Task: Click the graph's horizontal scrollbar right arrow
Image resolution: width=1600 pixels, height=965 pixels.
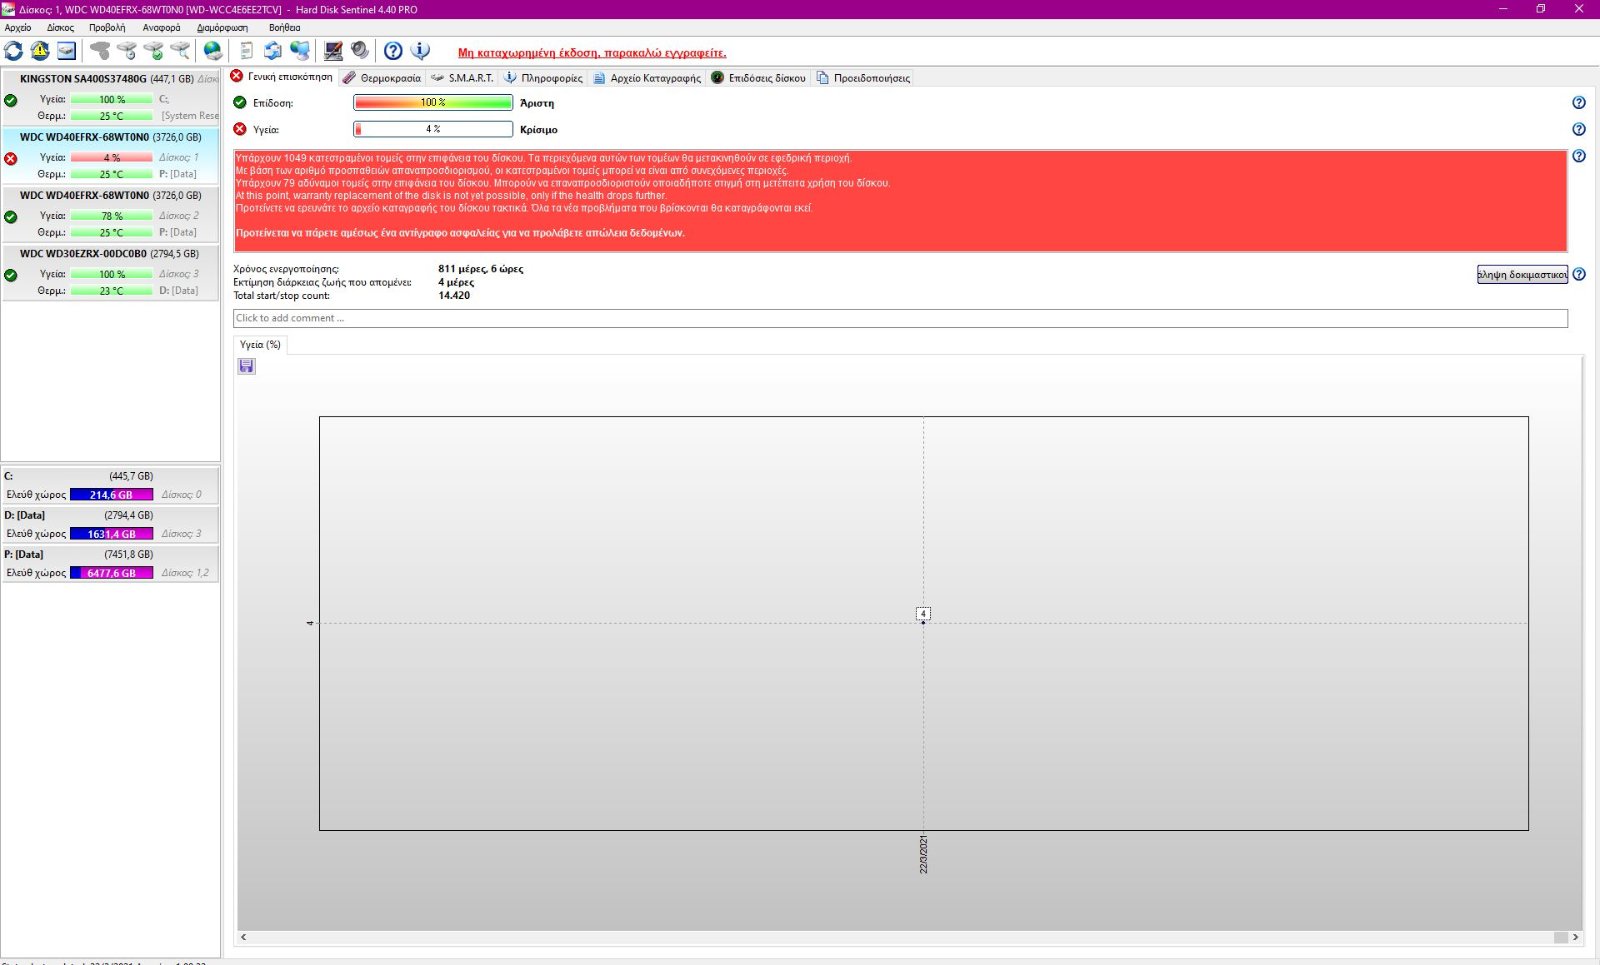Action: [x=1575, y=937]
